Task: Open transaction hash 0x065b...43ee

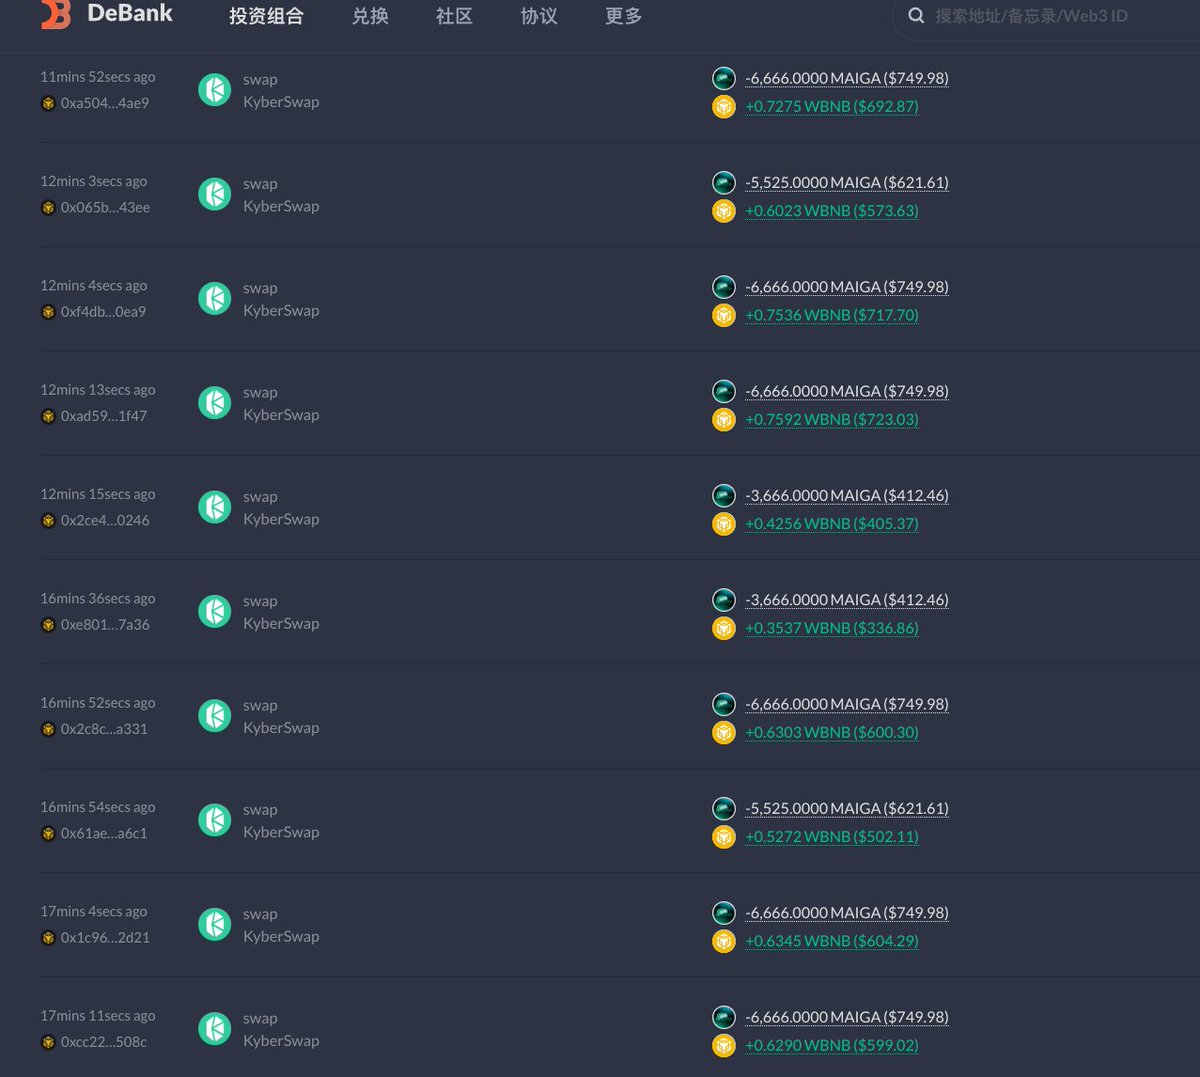Action: 105,207
